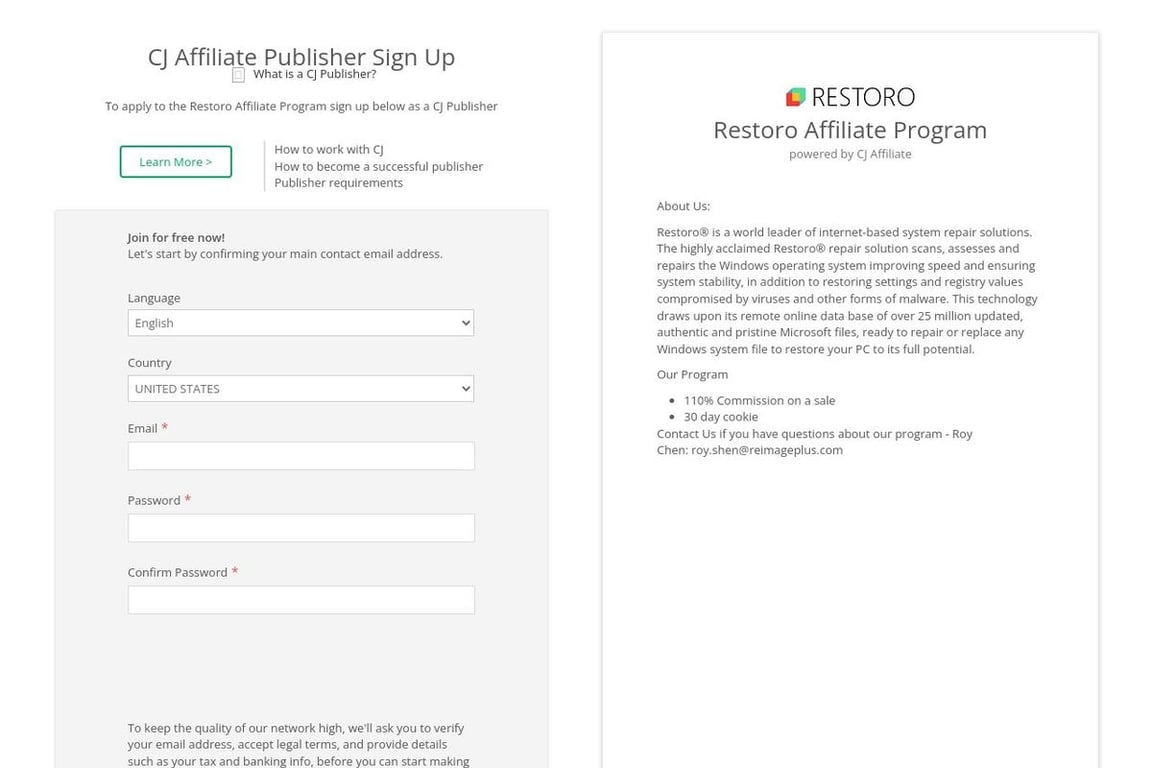Screen dimensions: 1152x768
Task: Click the icon beside 'What is a CJ Publisher?'
Action: 238,75
